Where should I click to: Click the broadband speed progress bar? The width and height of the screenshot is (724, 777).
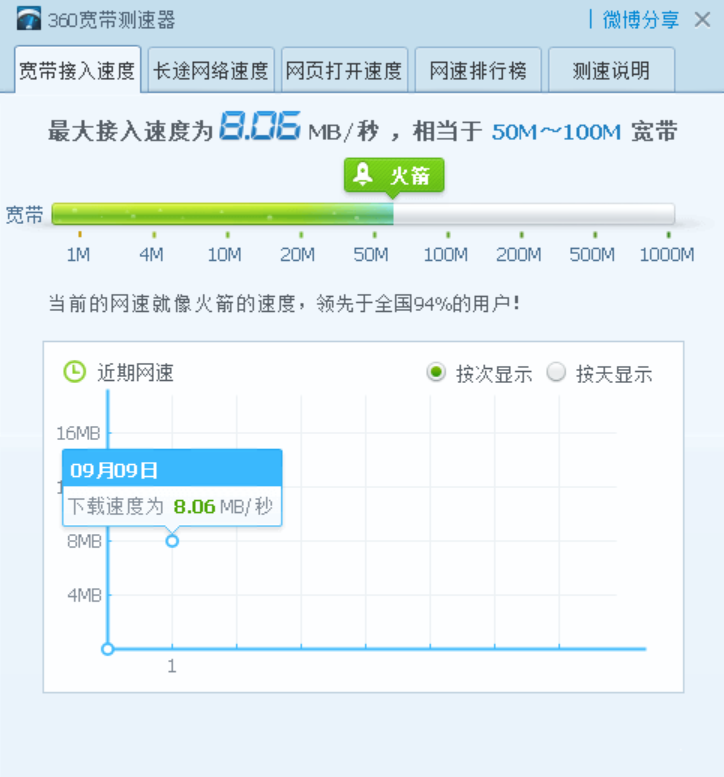[x=363, y=214]
